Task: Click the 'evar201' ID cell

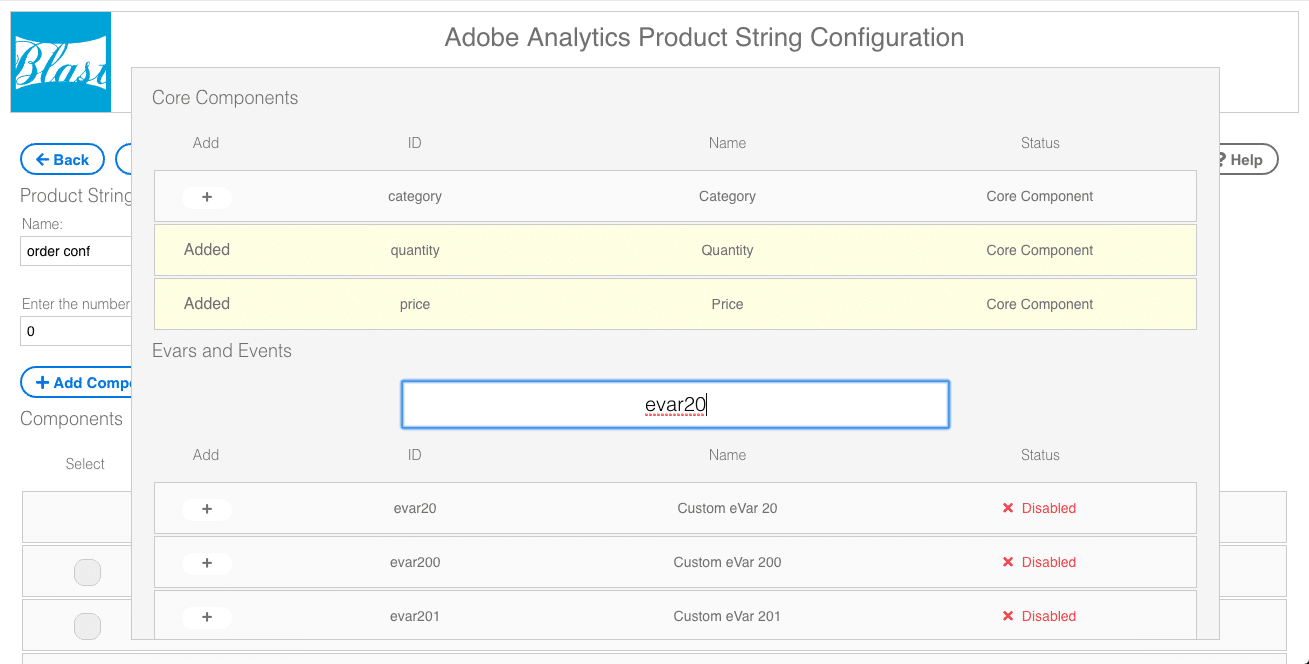Action: [x=415, y=617]
